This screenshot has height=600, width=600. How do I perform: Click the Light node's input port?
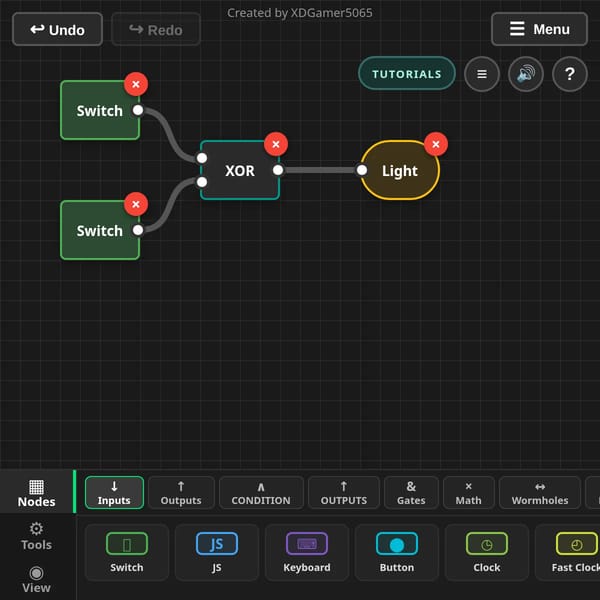coord(362,170)
